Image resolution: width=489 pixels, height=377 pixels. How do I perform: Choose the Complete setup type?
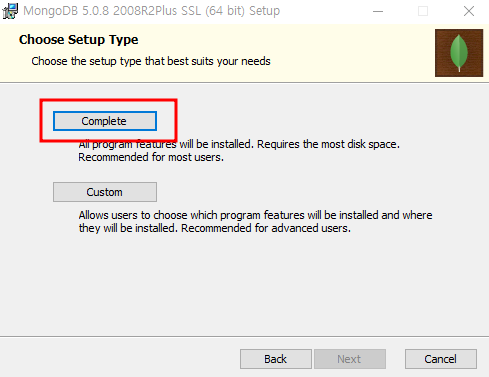[105, 121]
